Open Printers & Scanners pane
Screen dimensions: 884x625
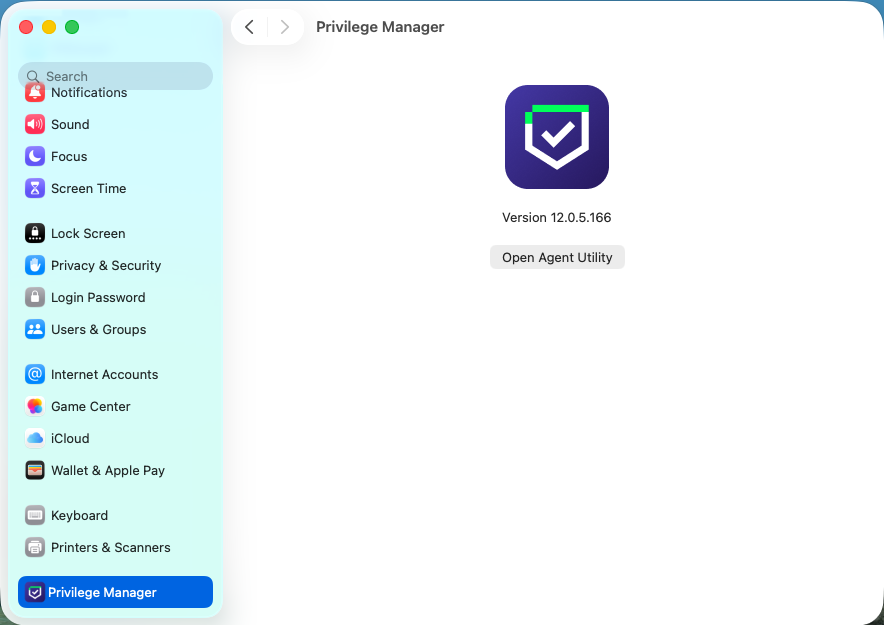click(x=110, y=548)
